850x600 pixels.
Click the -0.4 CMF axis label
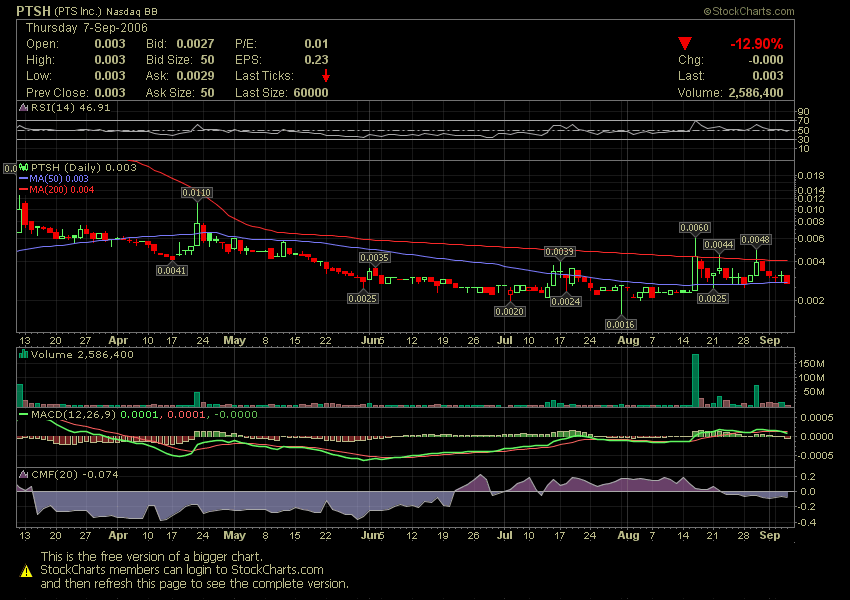808,523
